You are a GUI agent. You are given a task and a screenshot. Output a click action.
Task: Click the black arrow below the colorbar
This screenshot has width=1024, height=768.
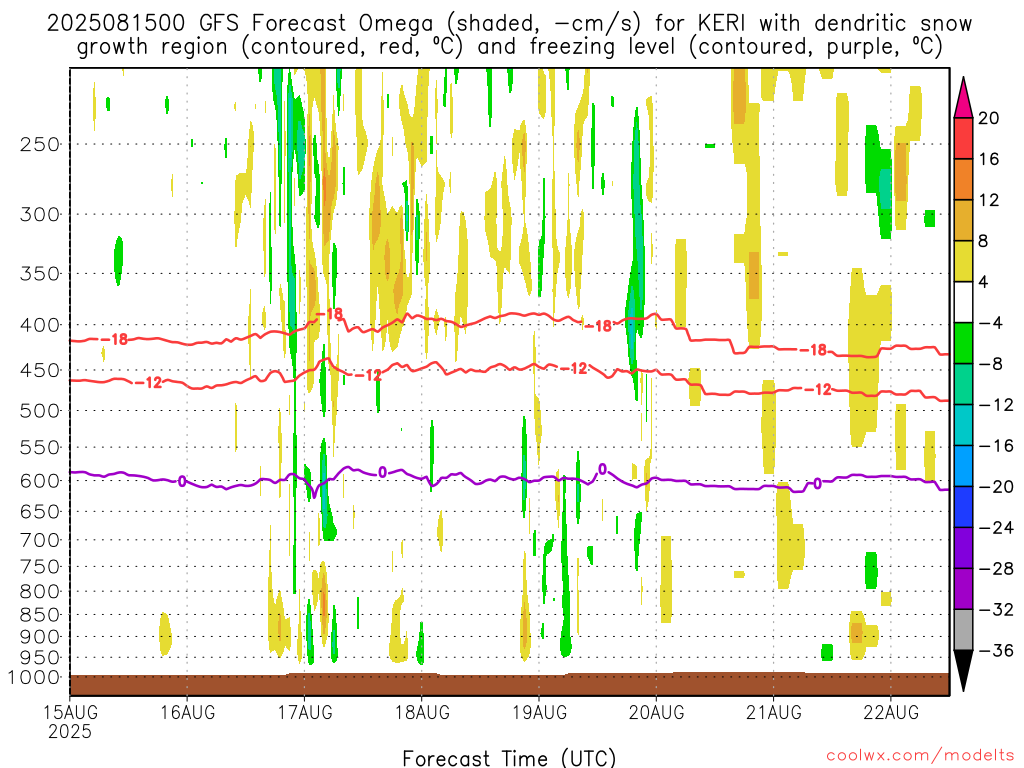click(963, 671)
